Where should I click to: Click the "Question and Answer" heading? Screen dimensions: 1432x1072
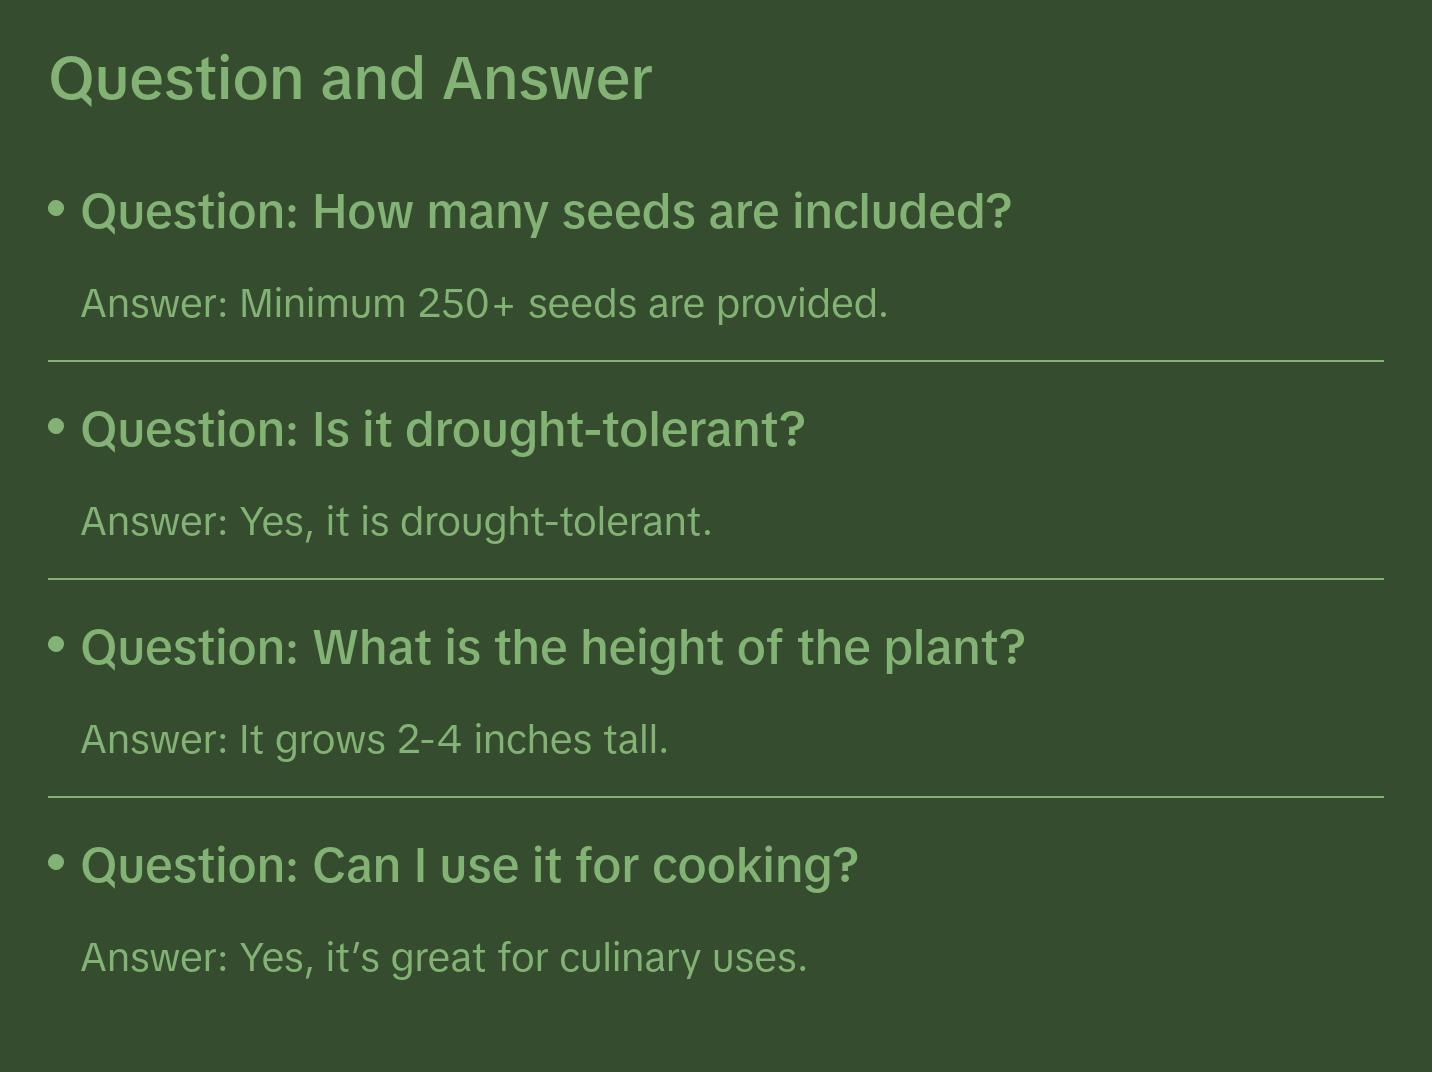click(x=350, y=78)
